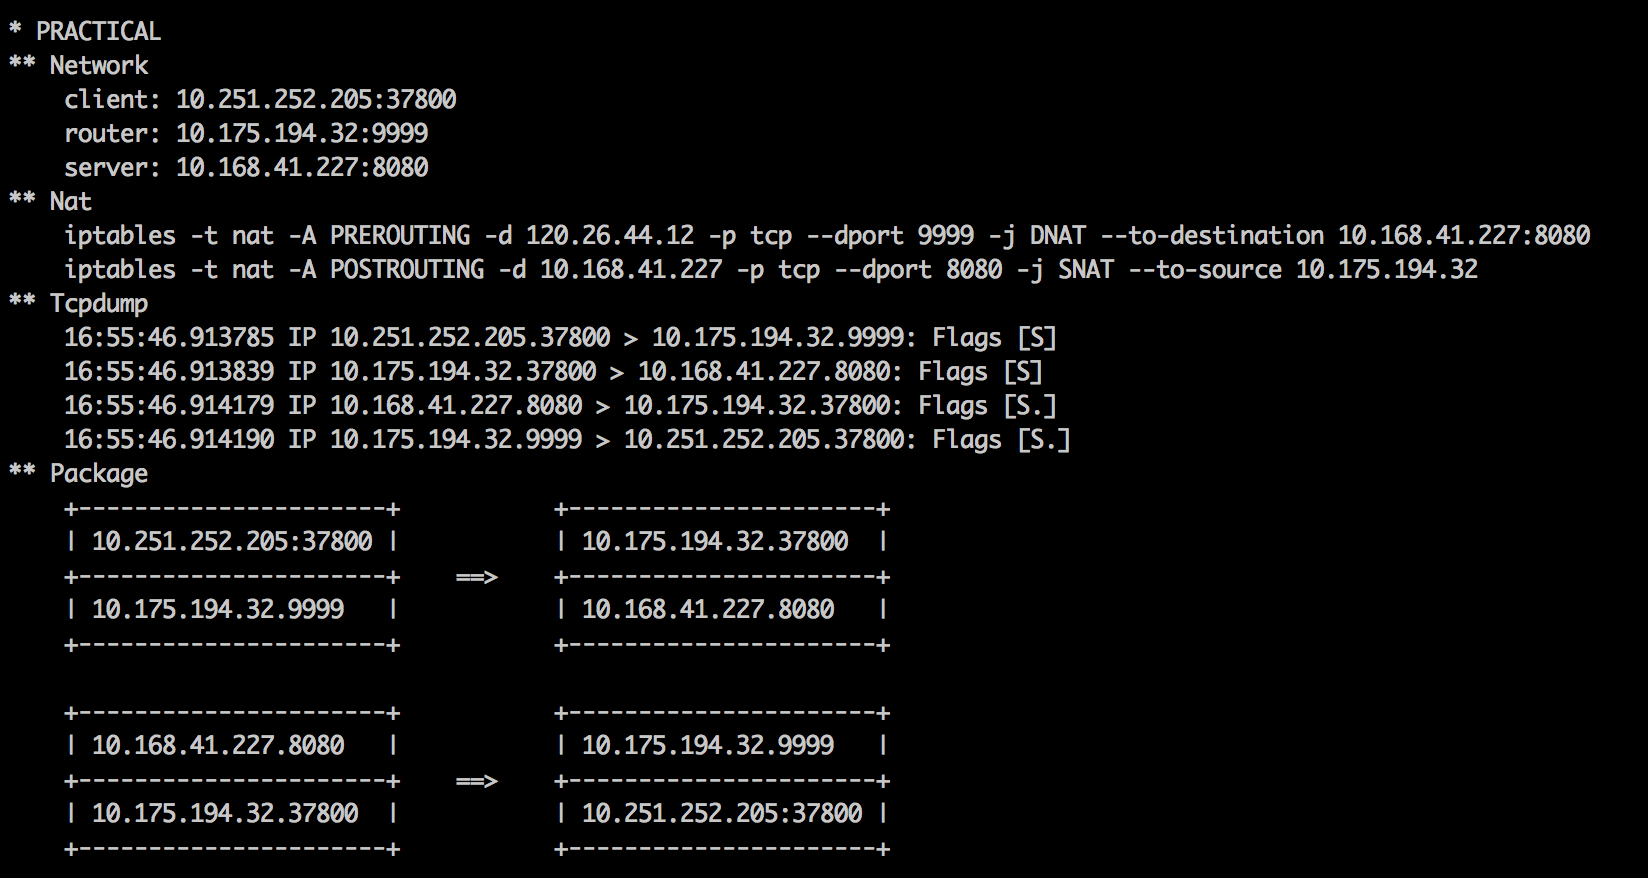Click 10.251.252.205:37800 in lower-right packet box

point(722,813)
